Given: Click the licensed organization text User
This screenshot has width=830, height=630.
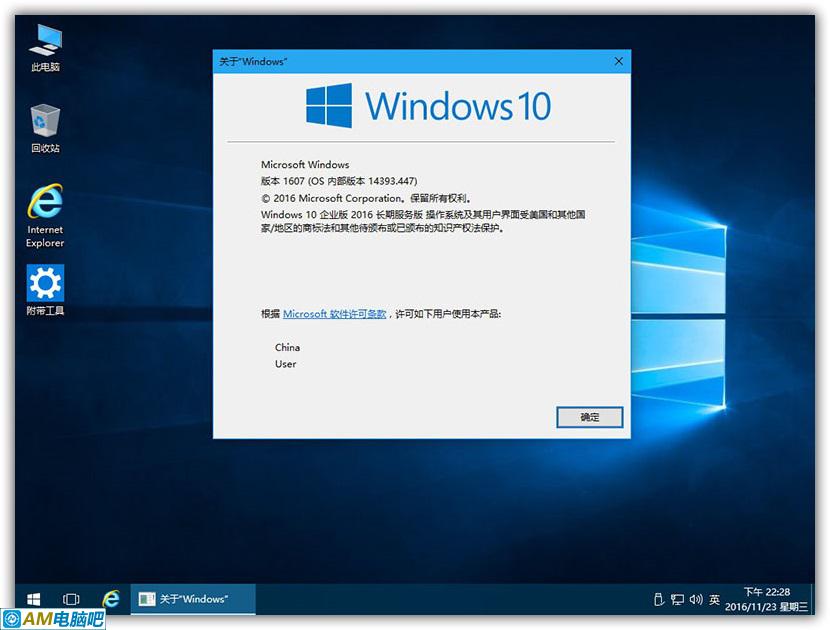Looking at the screenshot, I should pos(285,364).
